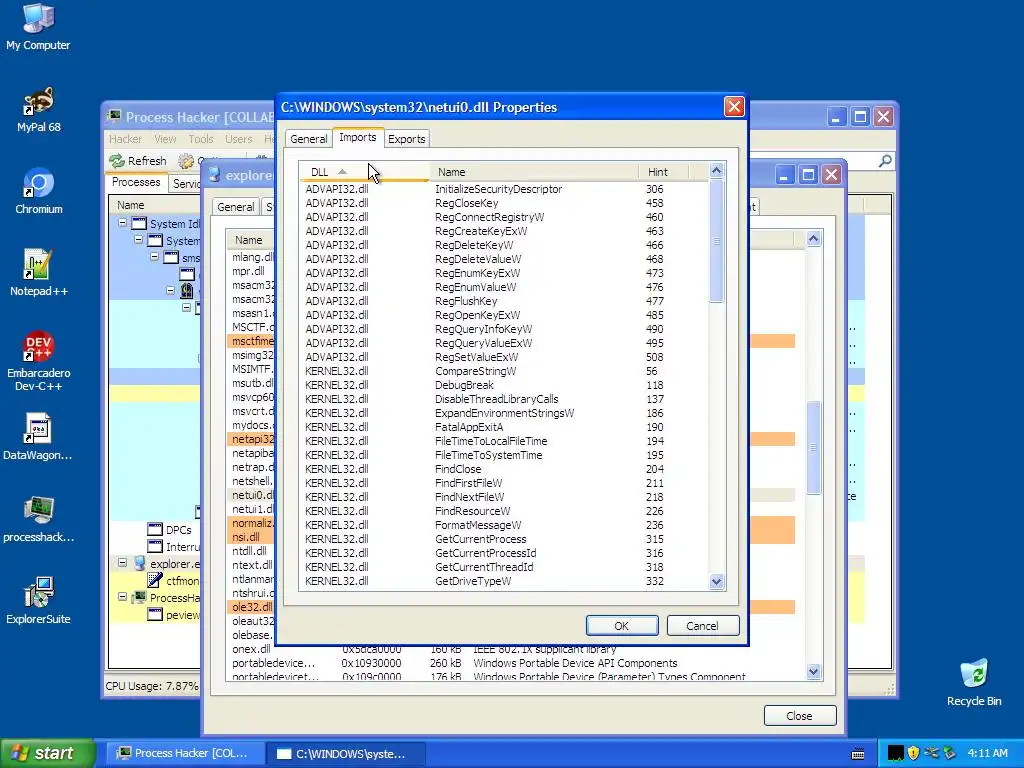Sort imports by DLL column header

tap(364, 172)
